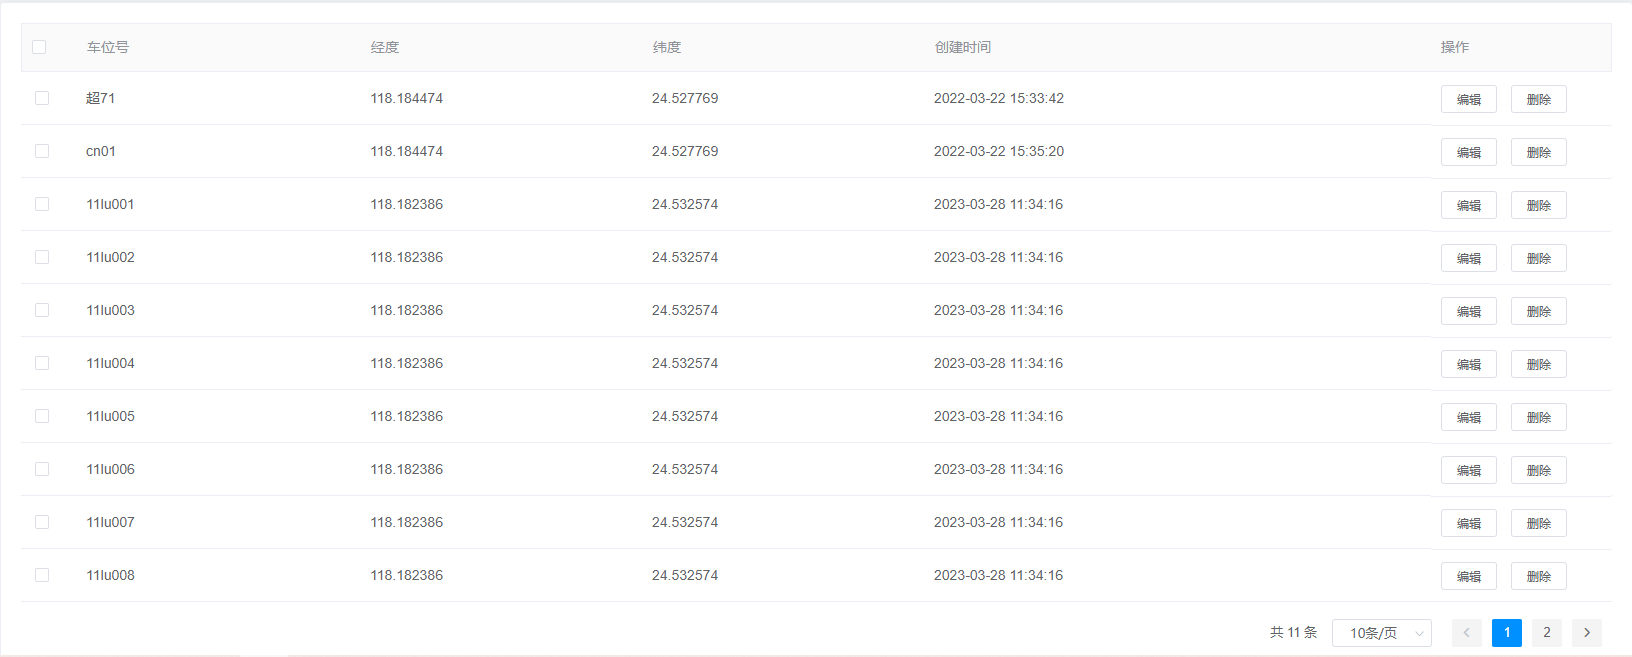Delete the 超71 parking space
This screenshot has height=657, width=1632.
1538,99
